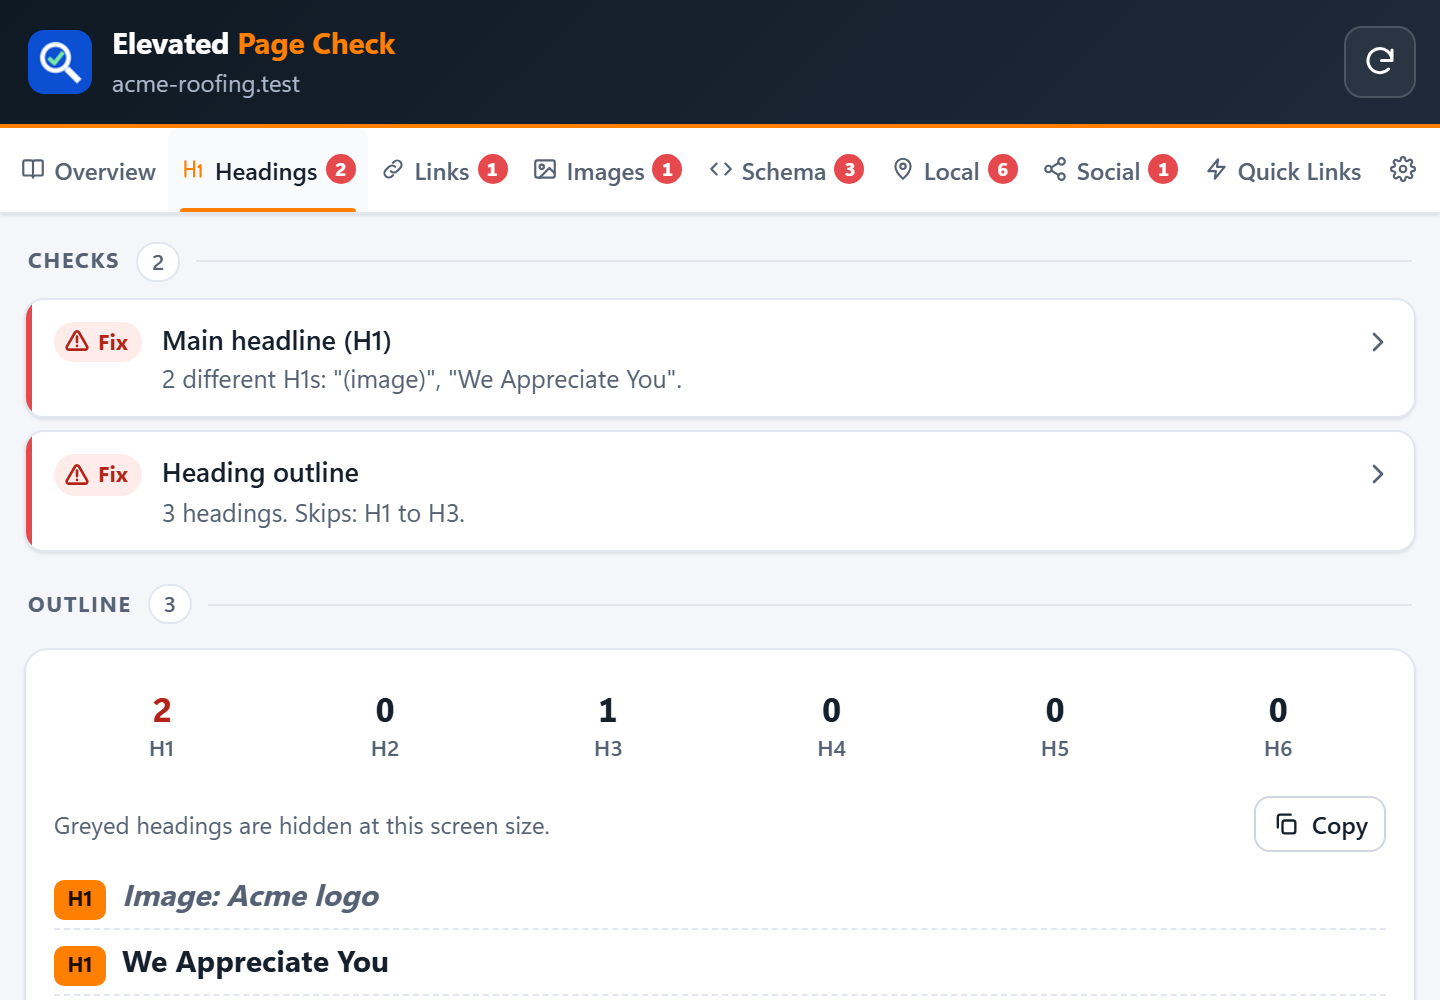Click the Overview book icon

33,170
